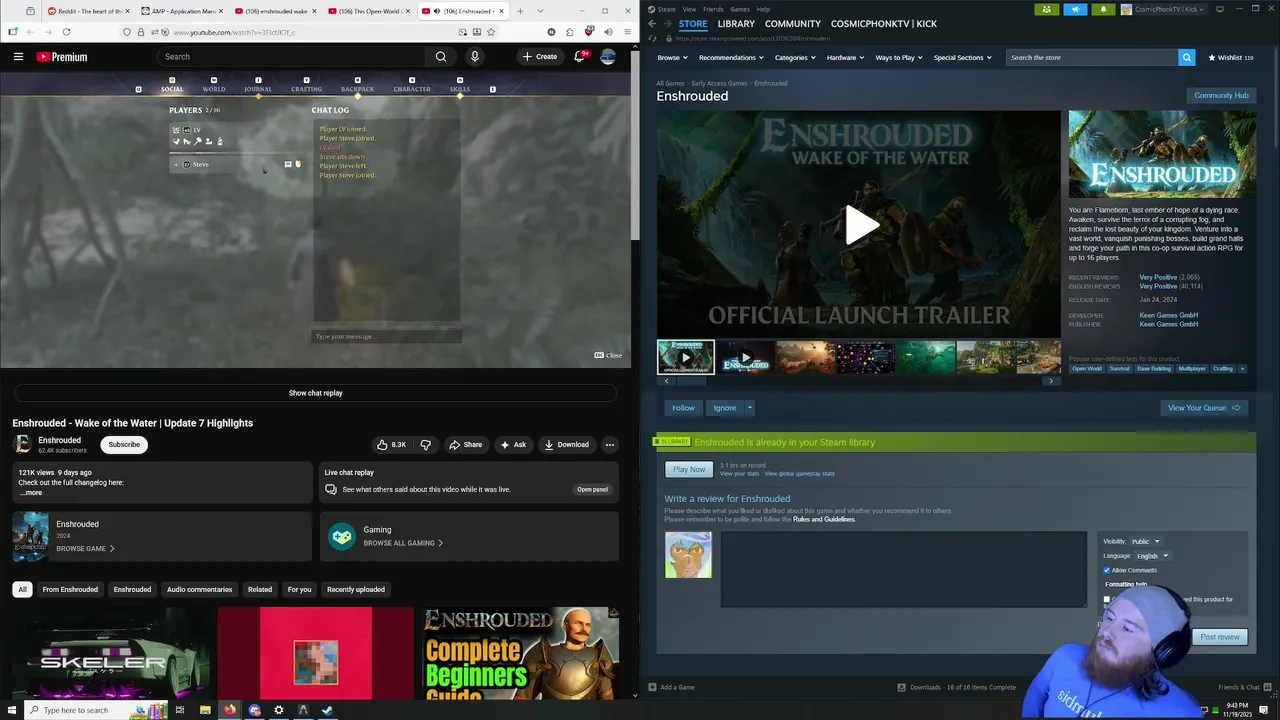
Task: Open Firefox application menu
Action: point(625,32)
